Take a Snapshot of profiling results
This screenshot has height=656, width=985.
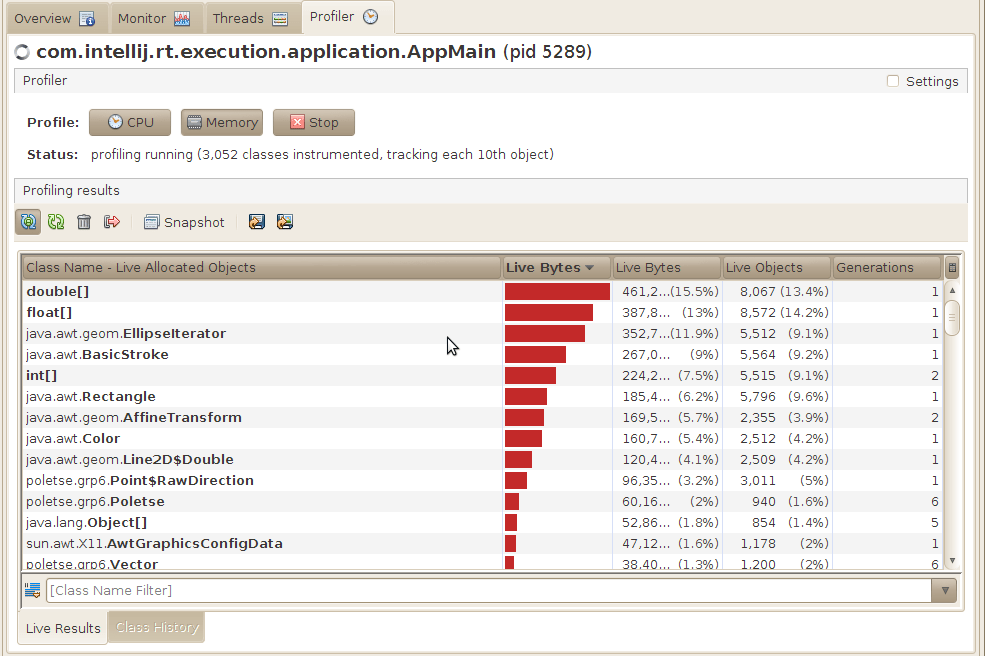coord(184,222)
